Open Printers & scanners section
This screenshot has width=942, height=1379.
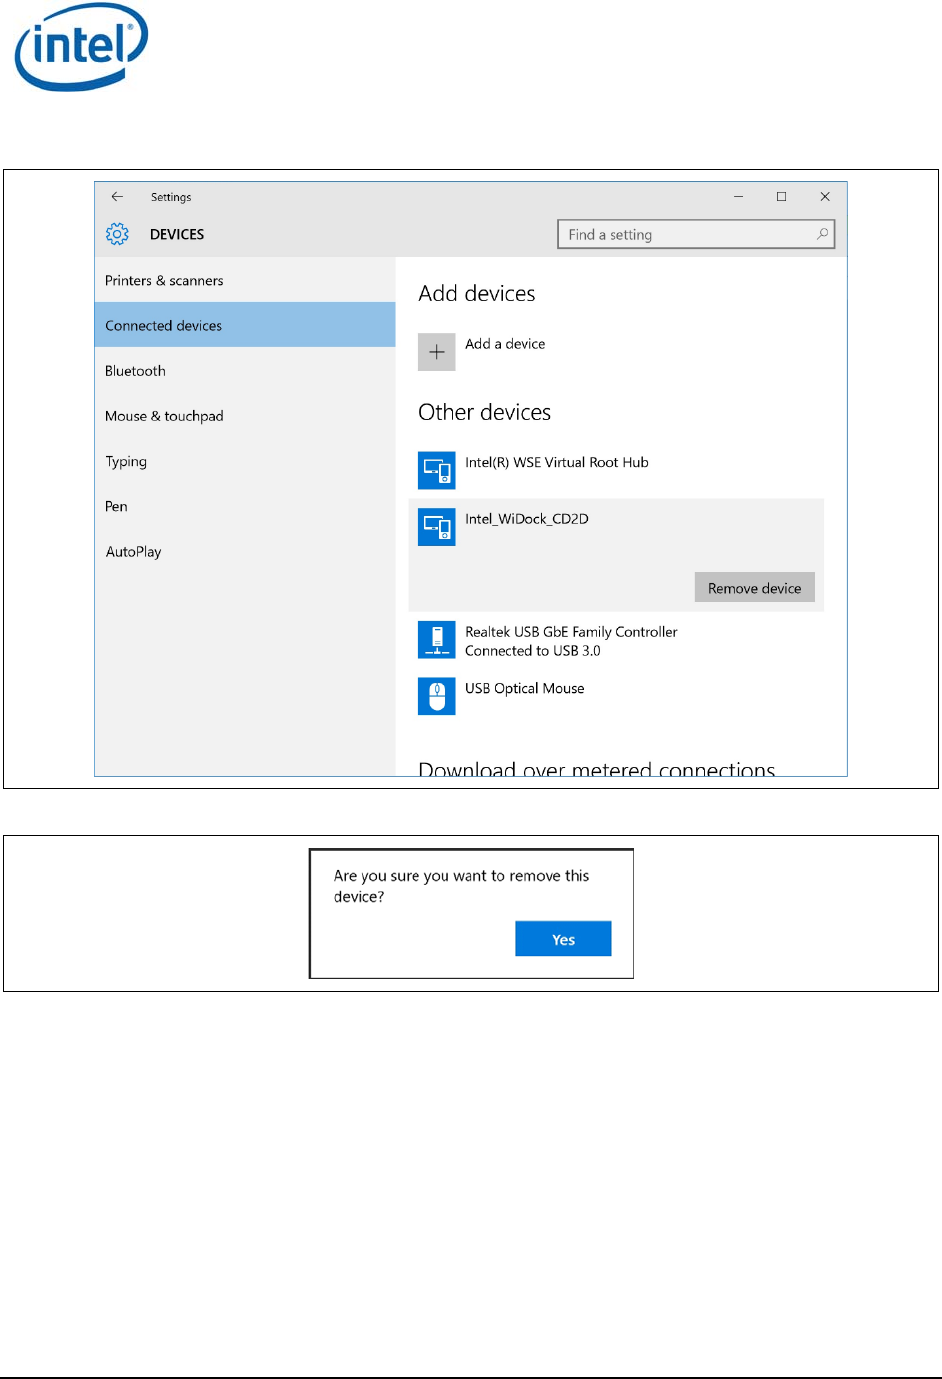coord(245,280)
